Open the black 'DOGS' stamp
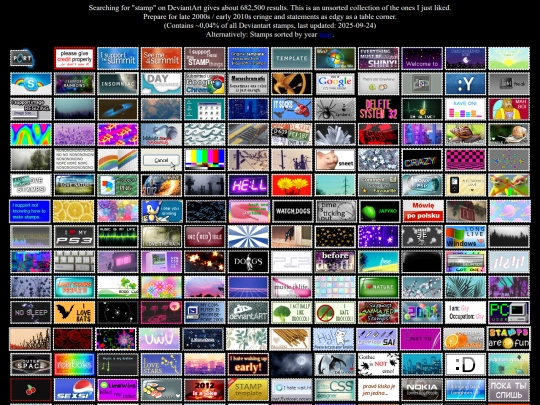 248,262
